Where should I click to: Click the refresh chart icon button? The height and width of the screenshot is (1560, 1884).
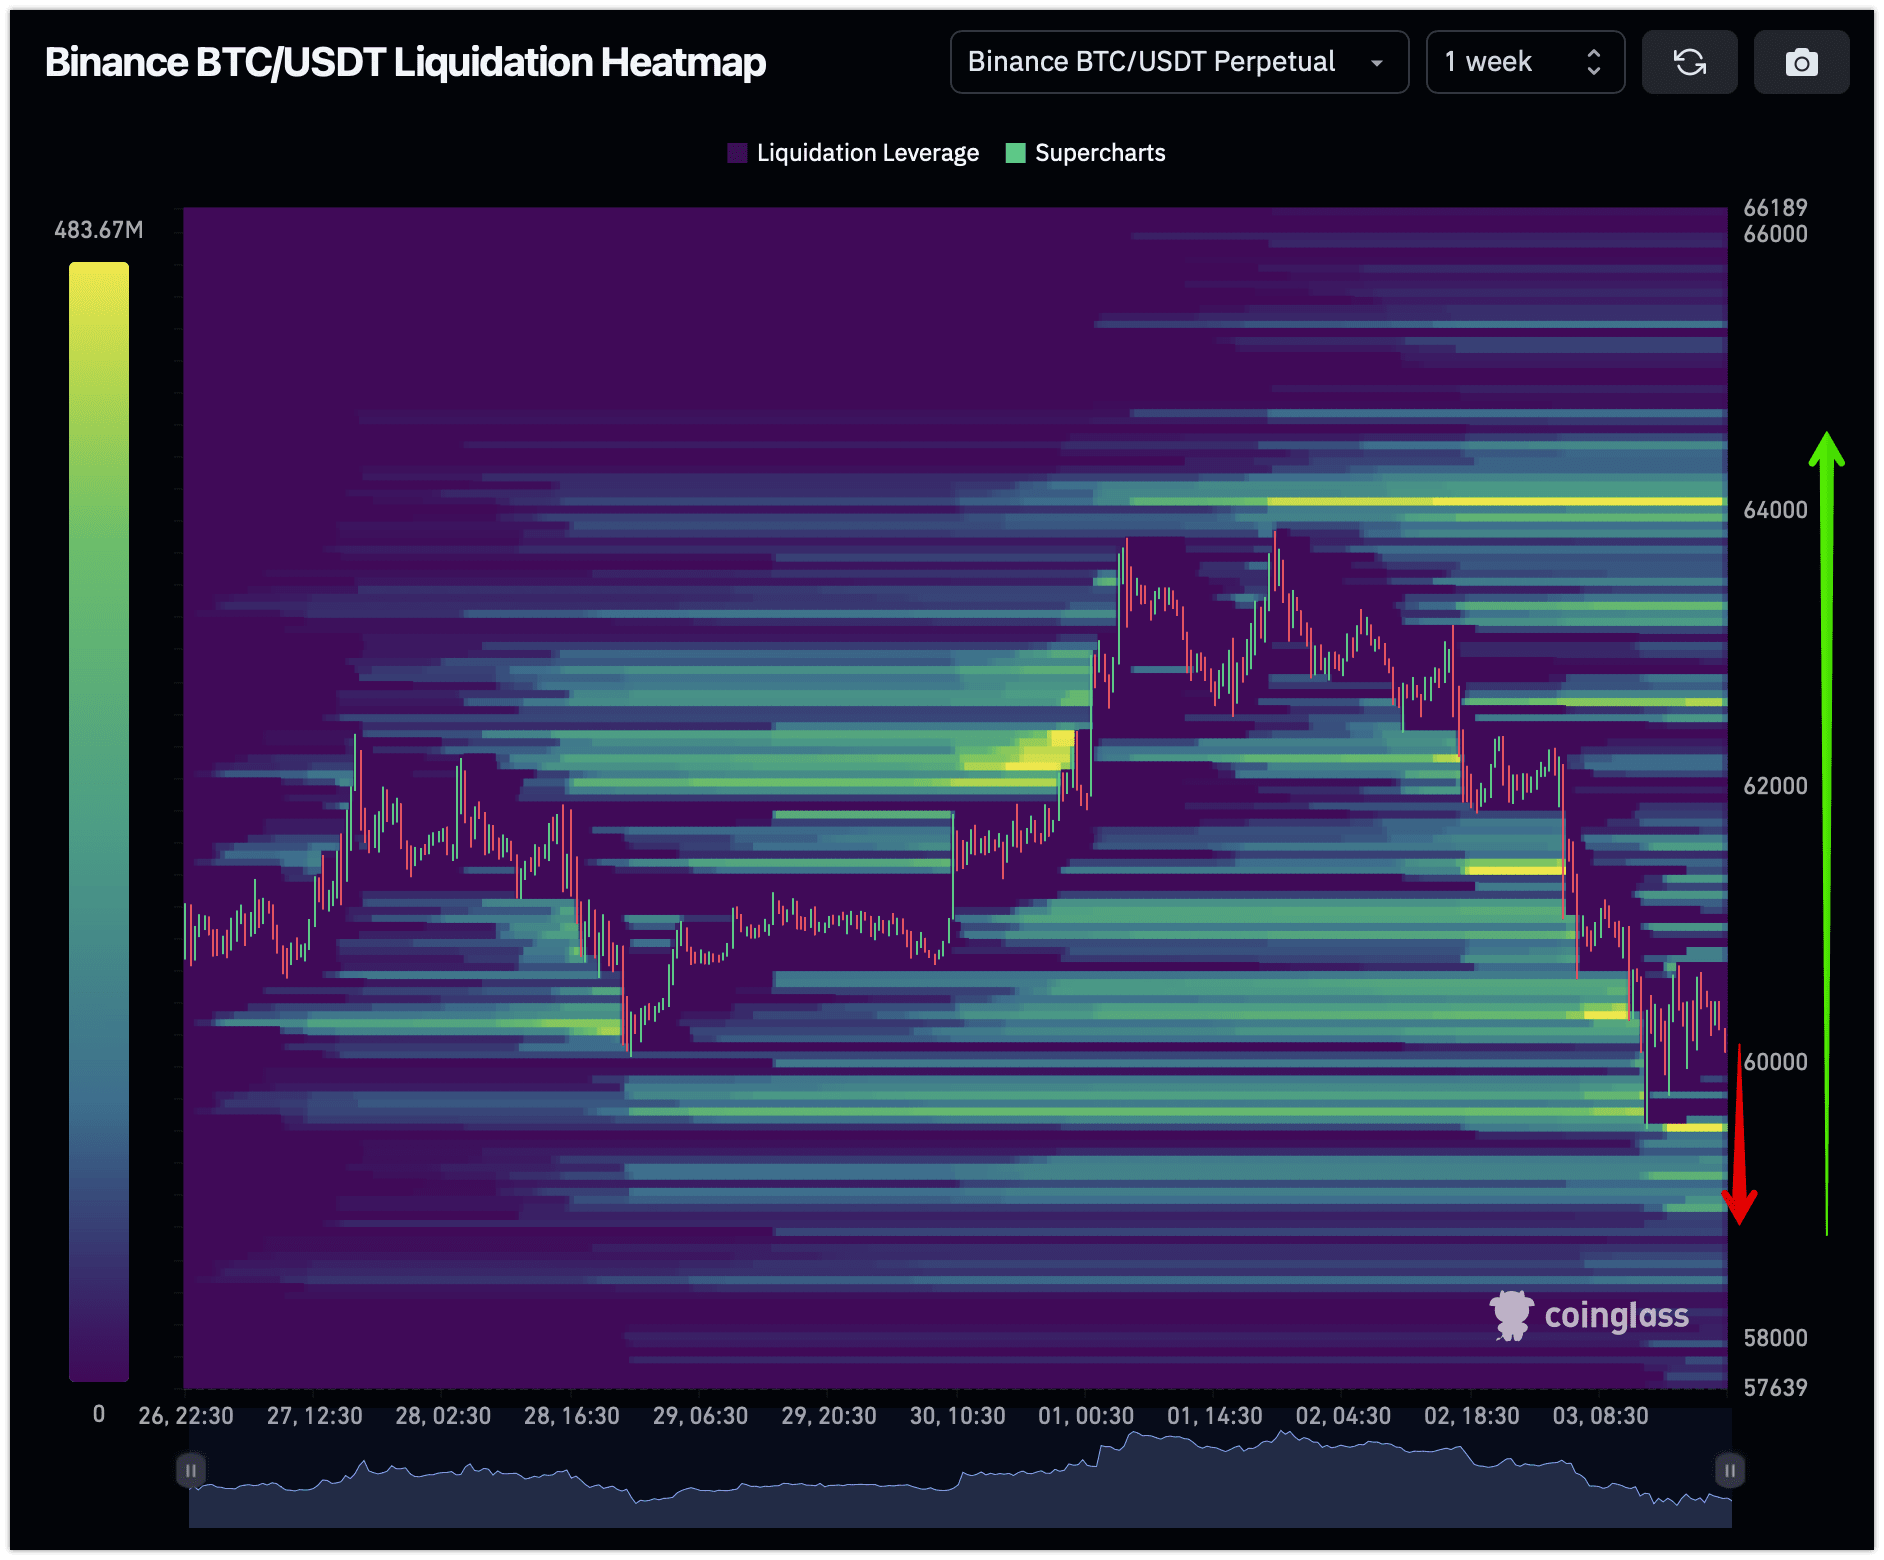(x=1689, y=62)
